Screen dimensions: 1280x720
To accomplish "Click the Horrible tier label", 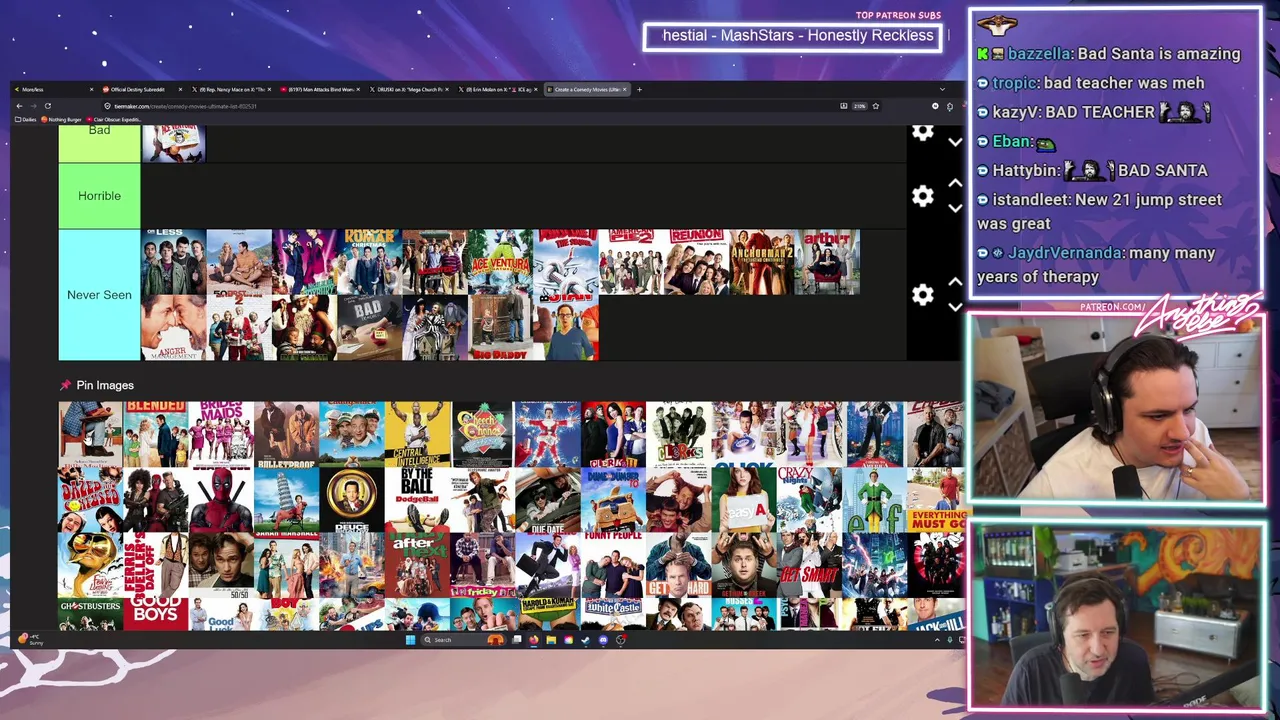I will (99, 196).
